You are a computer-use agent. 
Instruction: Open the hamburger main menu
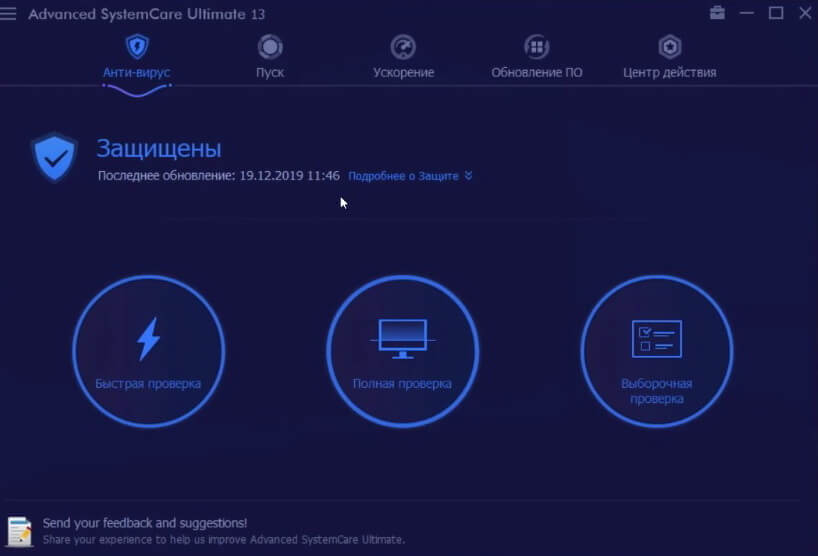[x=8, y=13]
